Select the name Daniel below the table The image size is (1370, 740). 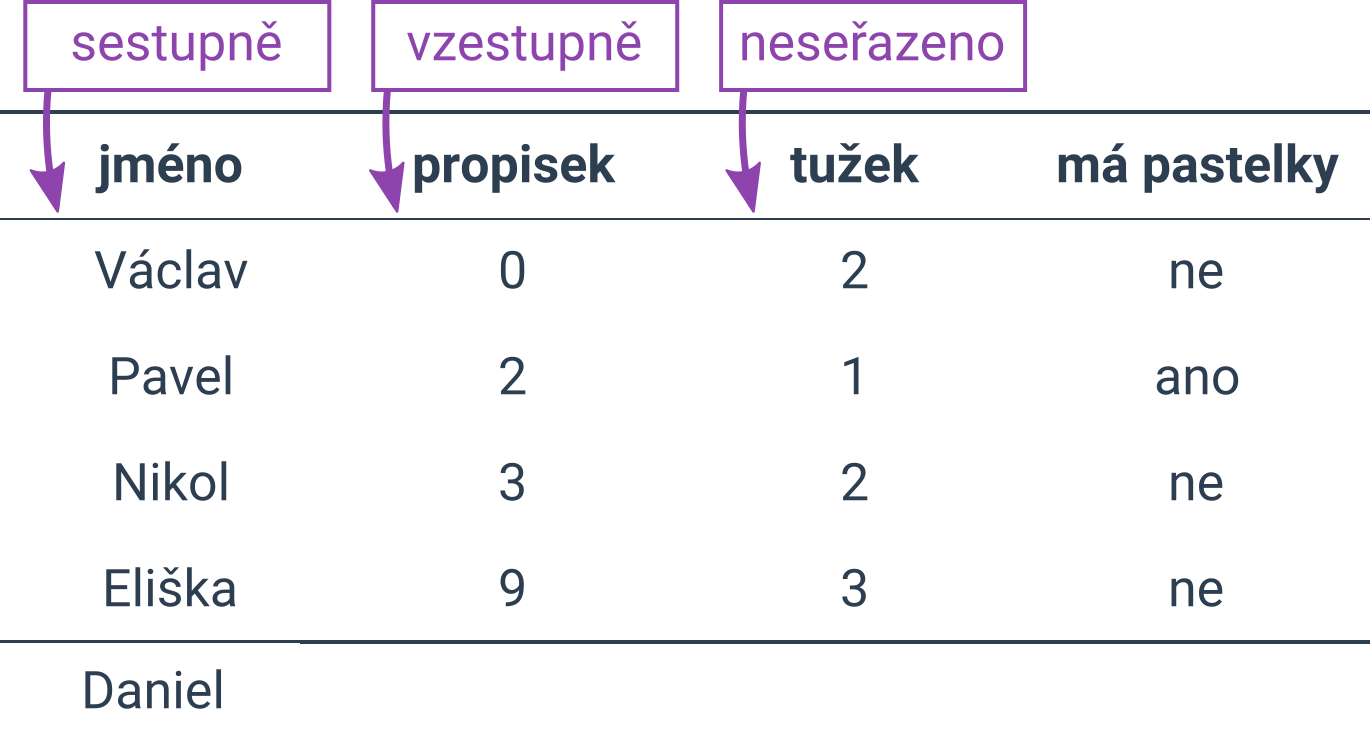tap(153, 691)
